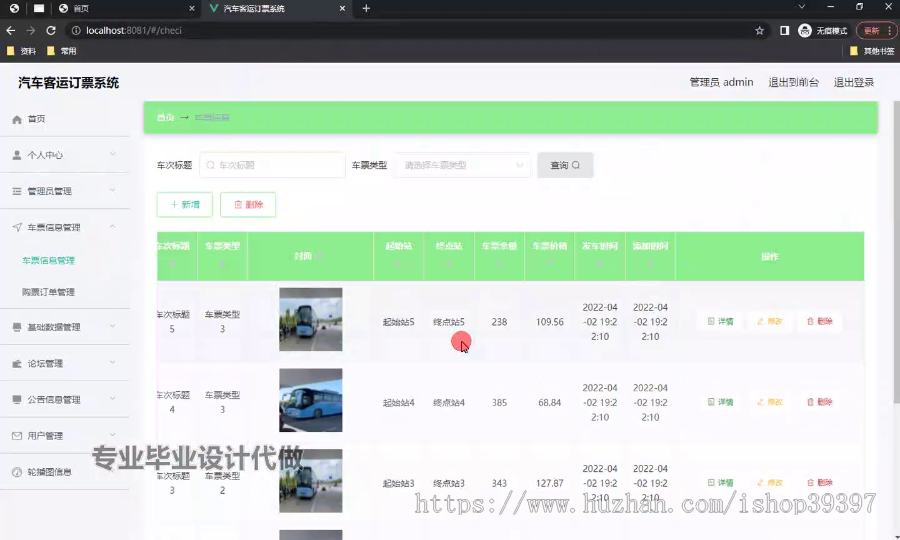Click 退出登录 to log out

(x=854, y=83)
